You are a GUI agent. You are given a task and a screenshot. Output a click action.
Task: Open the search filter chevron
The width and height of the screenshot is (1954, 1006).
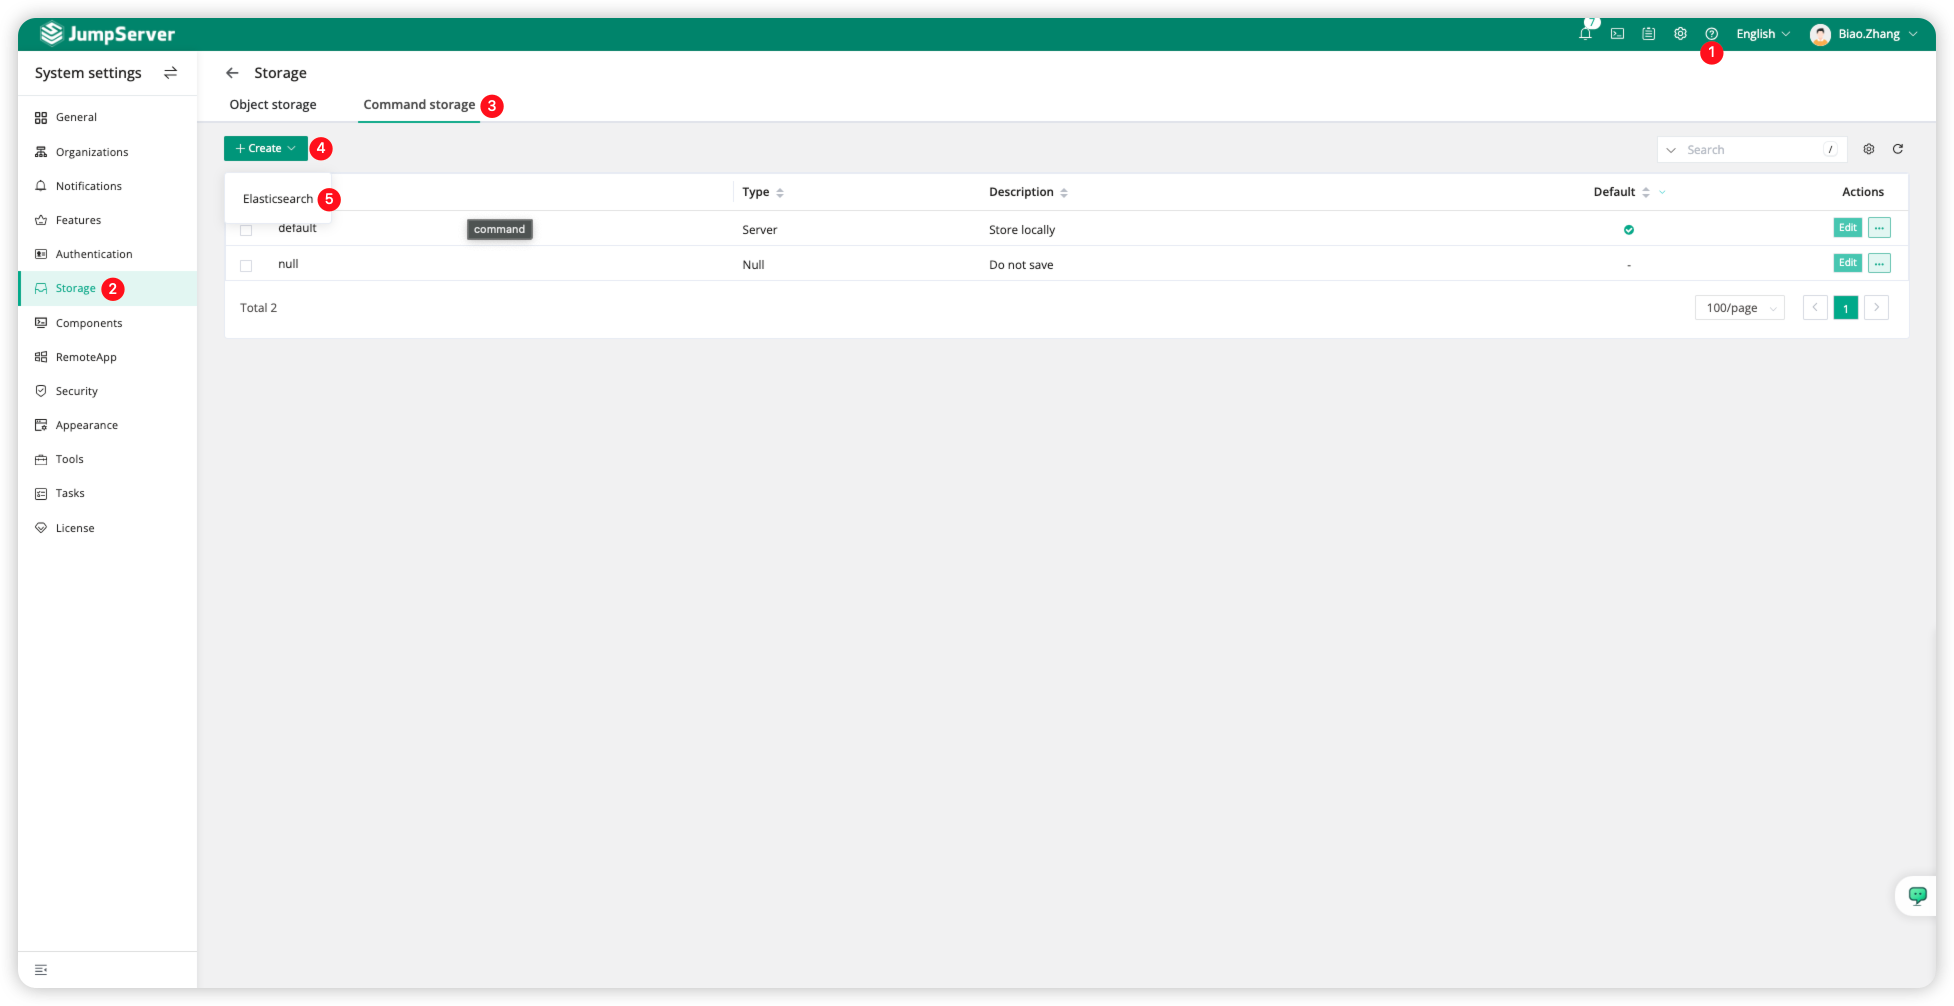[1671, 150]
